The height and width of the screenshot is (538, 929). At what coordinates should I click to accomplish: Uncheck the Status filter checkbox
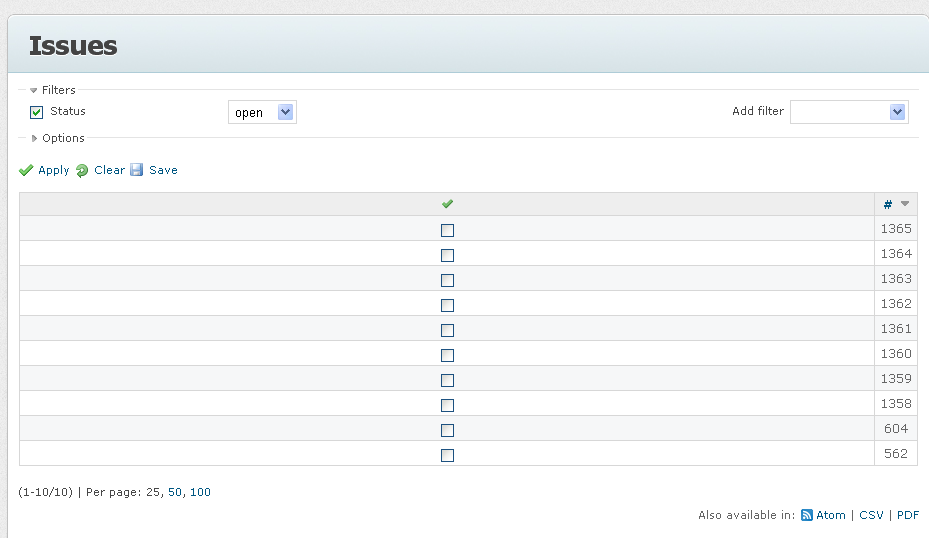pos(37,112)
